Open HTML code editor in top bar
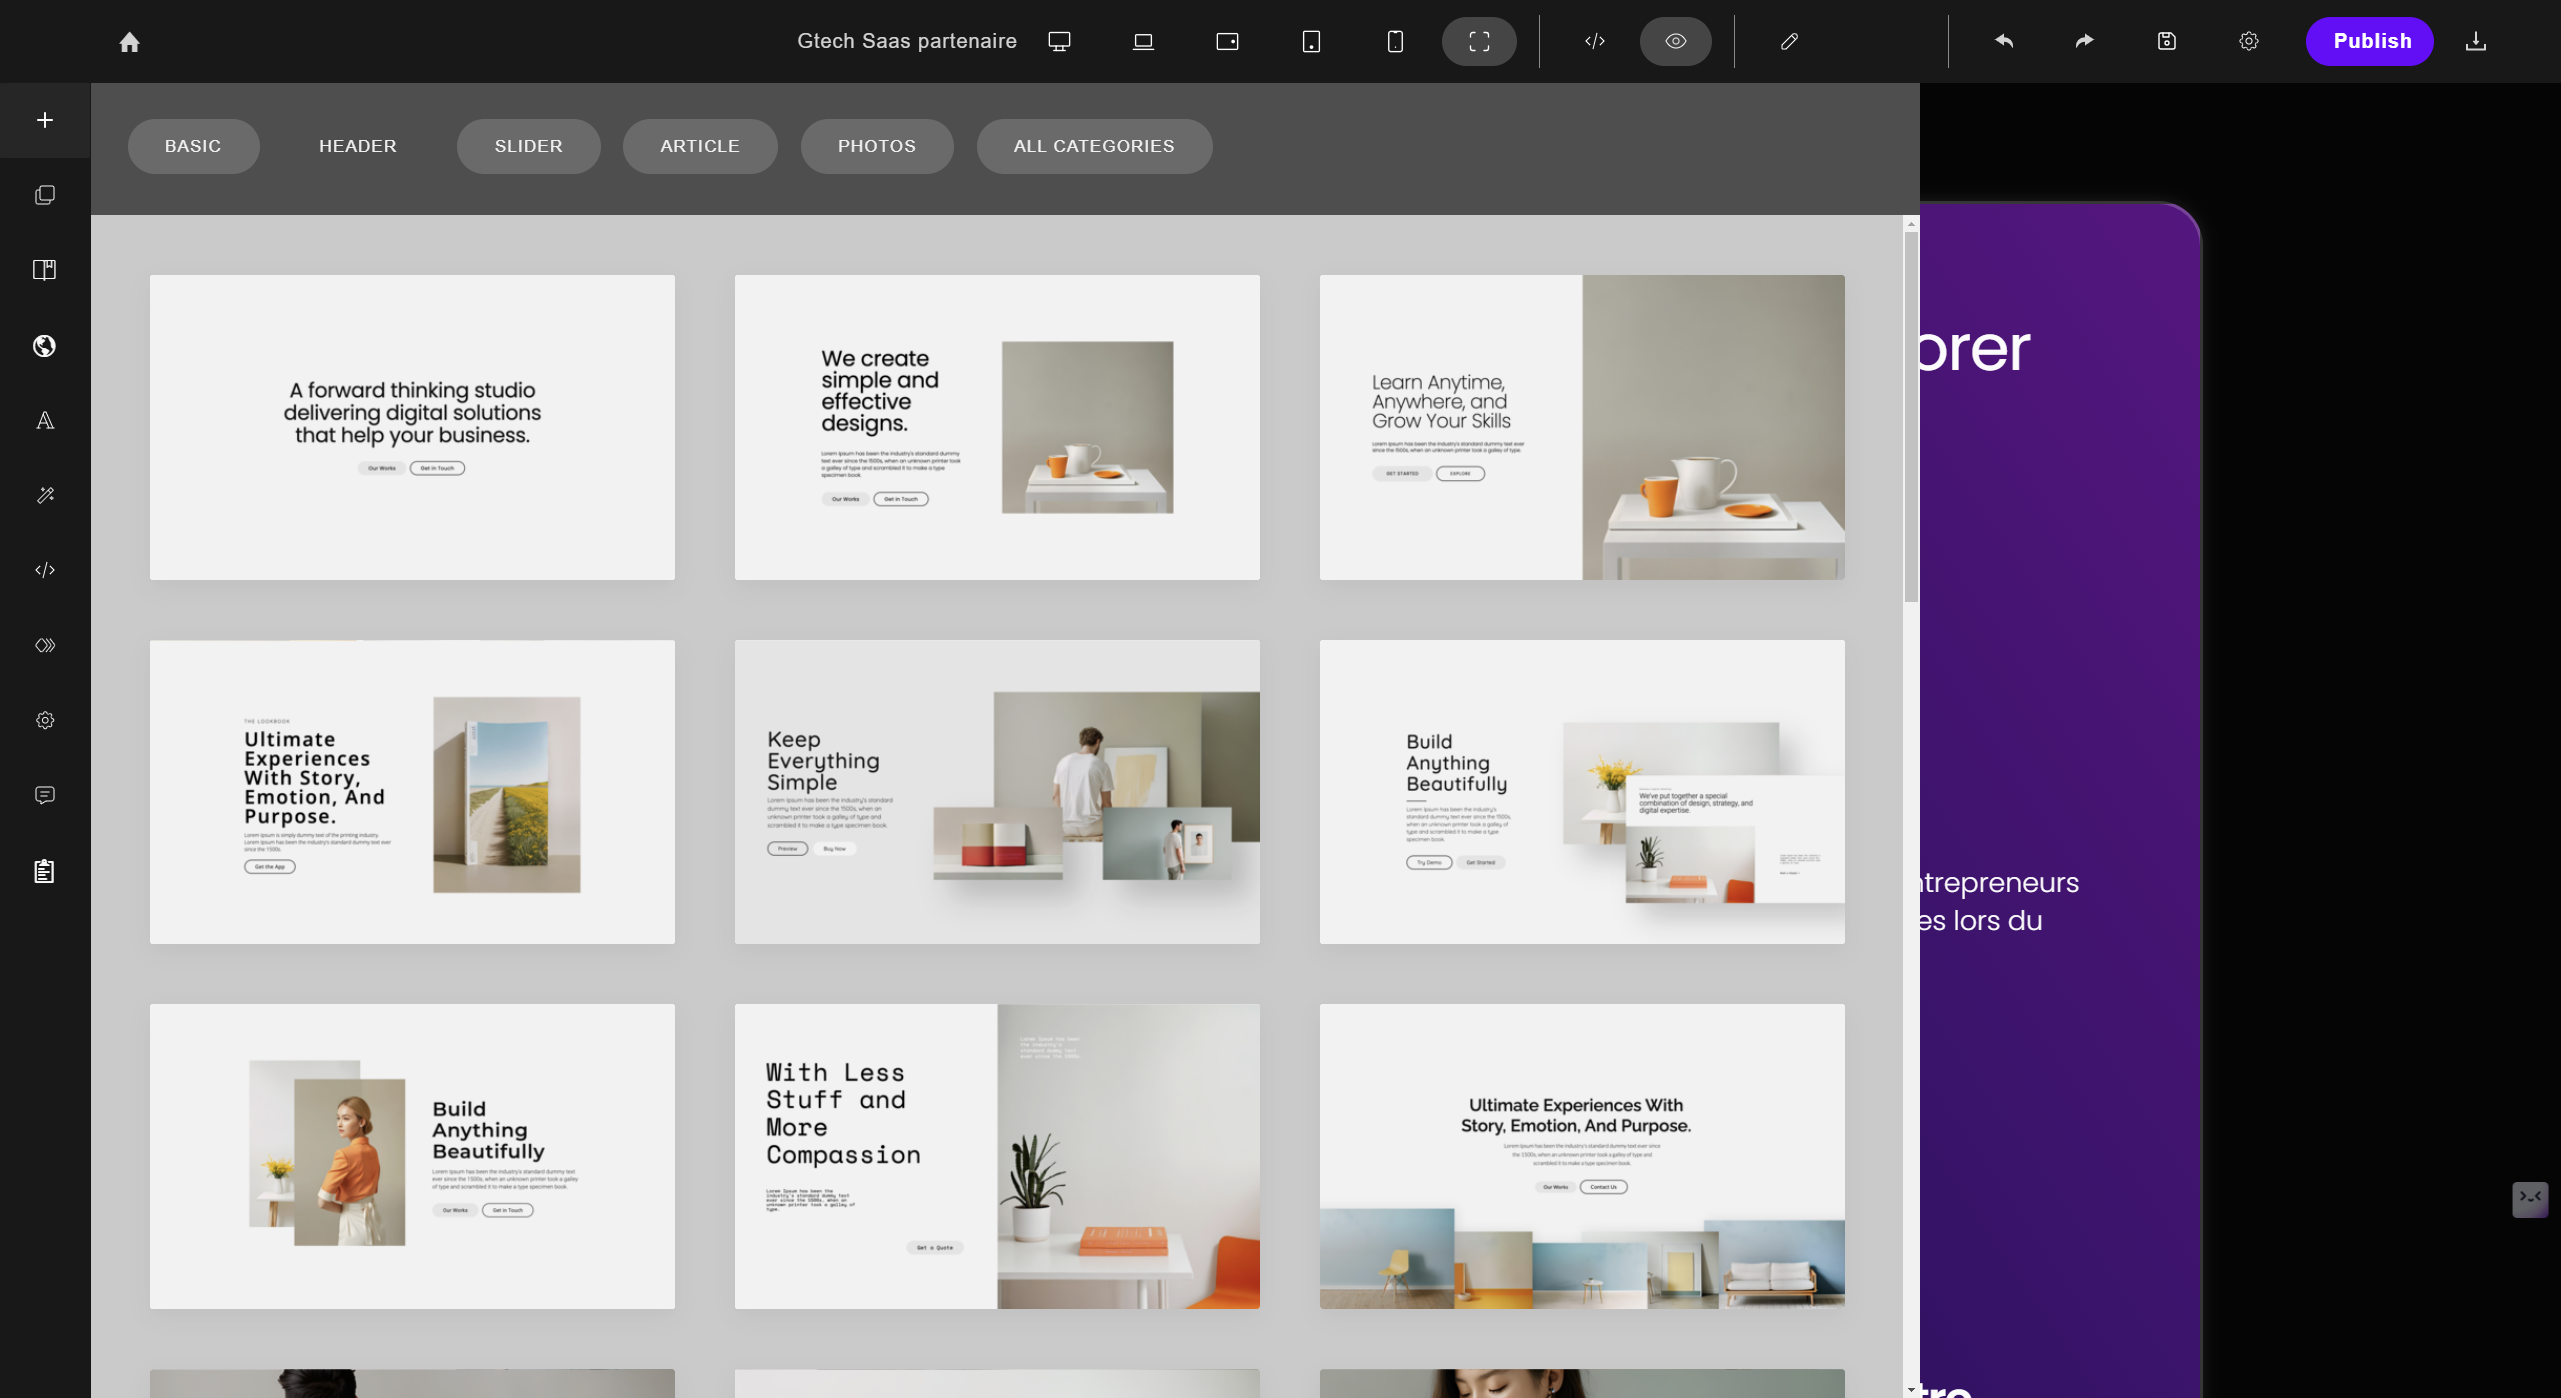Viewport: 2561px width, 1398px height. coord(1595,41)
